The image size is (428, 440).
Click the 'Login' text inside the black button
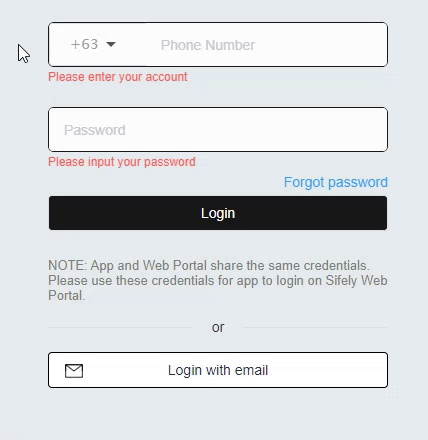[218, 213]
